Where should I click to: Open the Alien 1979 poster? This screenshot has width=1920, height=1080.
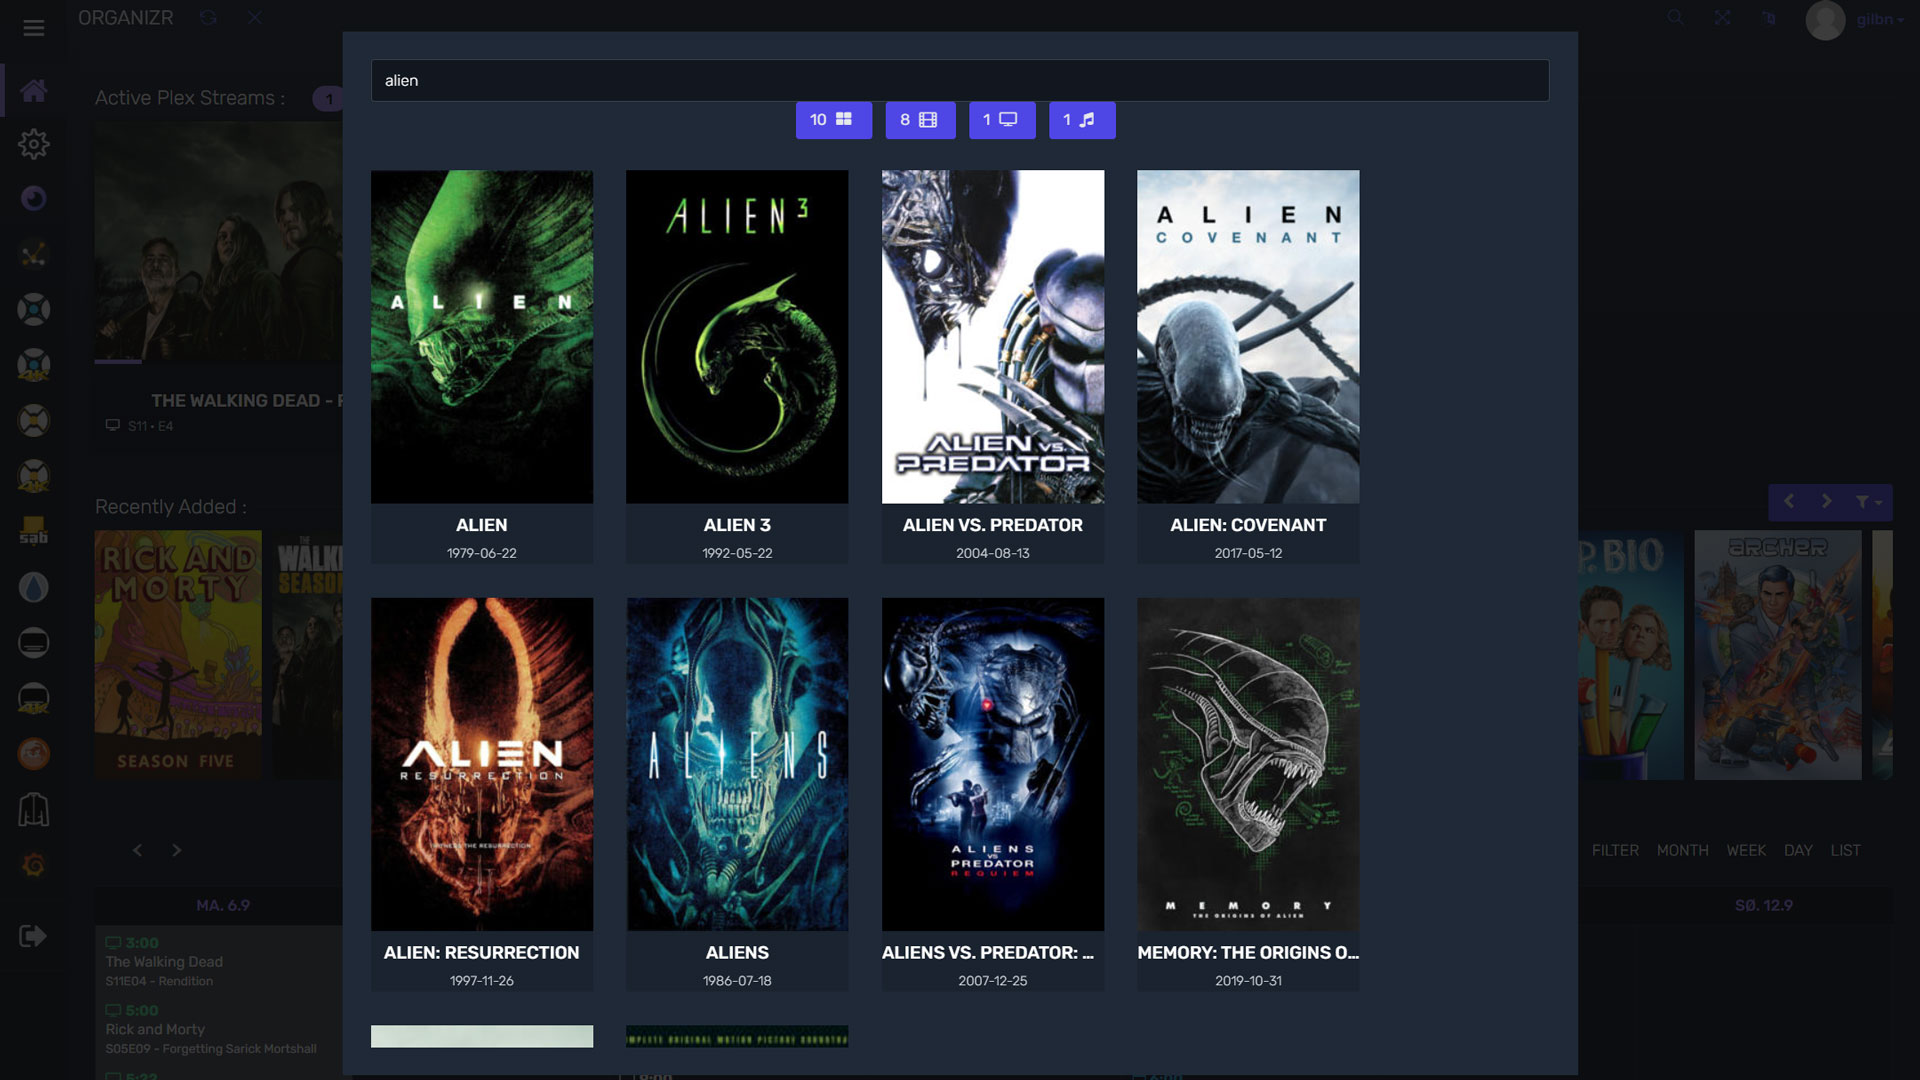click(481, 336)
